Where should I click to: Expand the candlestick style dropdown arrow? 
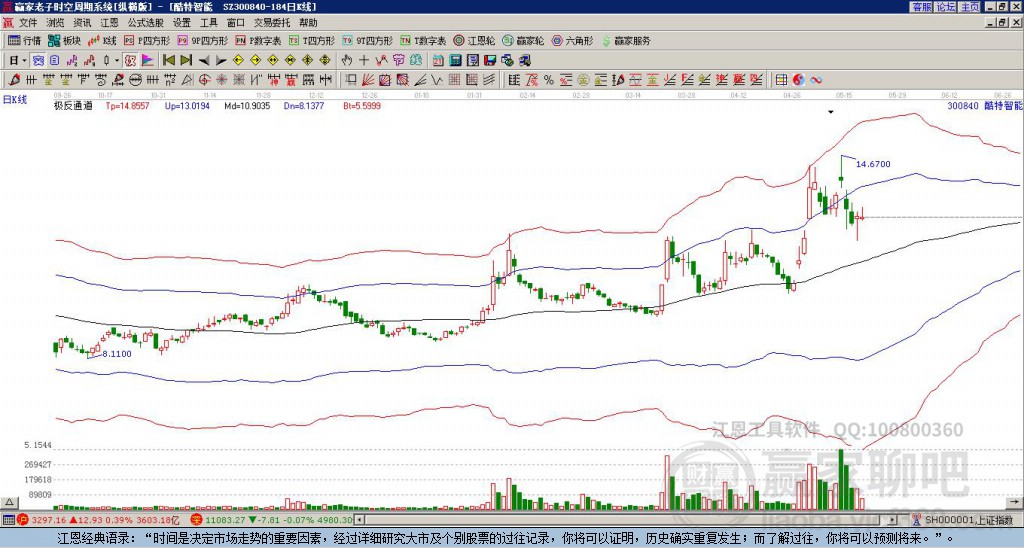[x=117, y=60]
